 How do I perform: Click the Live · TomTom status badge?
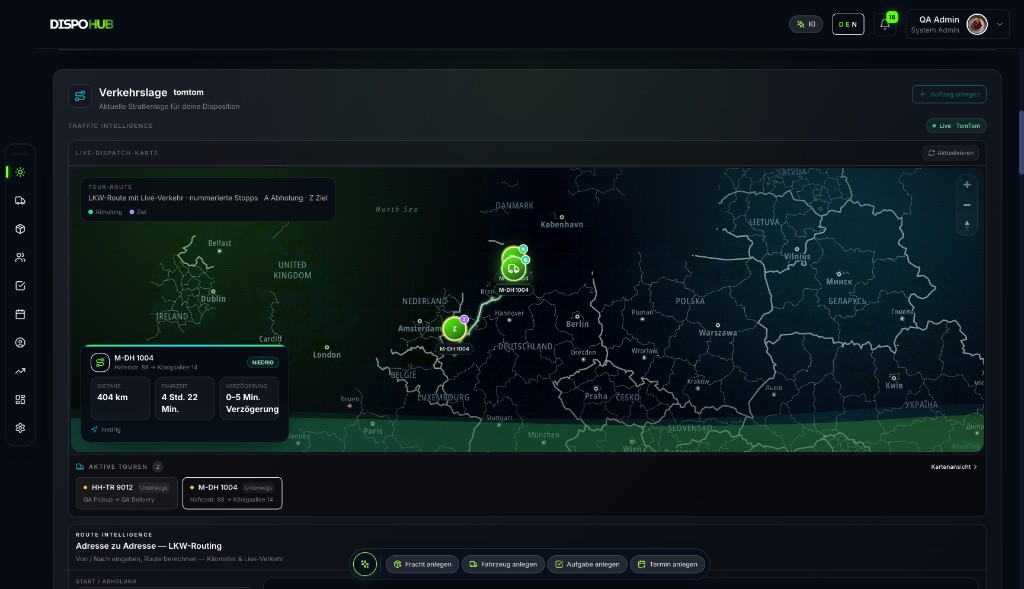[956, 125]
